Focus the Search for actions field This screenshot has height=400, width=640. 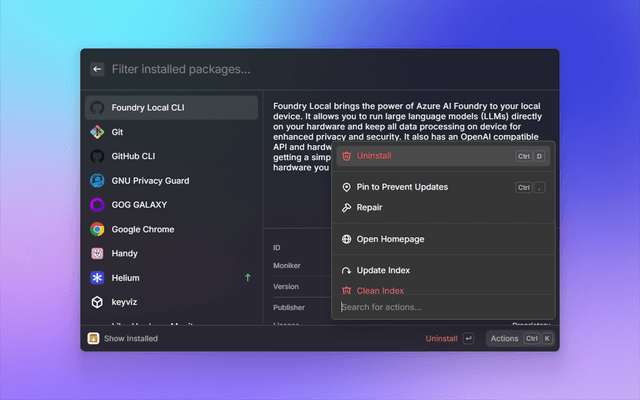[x=443, y=307]
